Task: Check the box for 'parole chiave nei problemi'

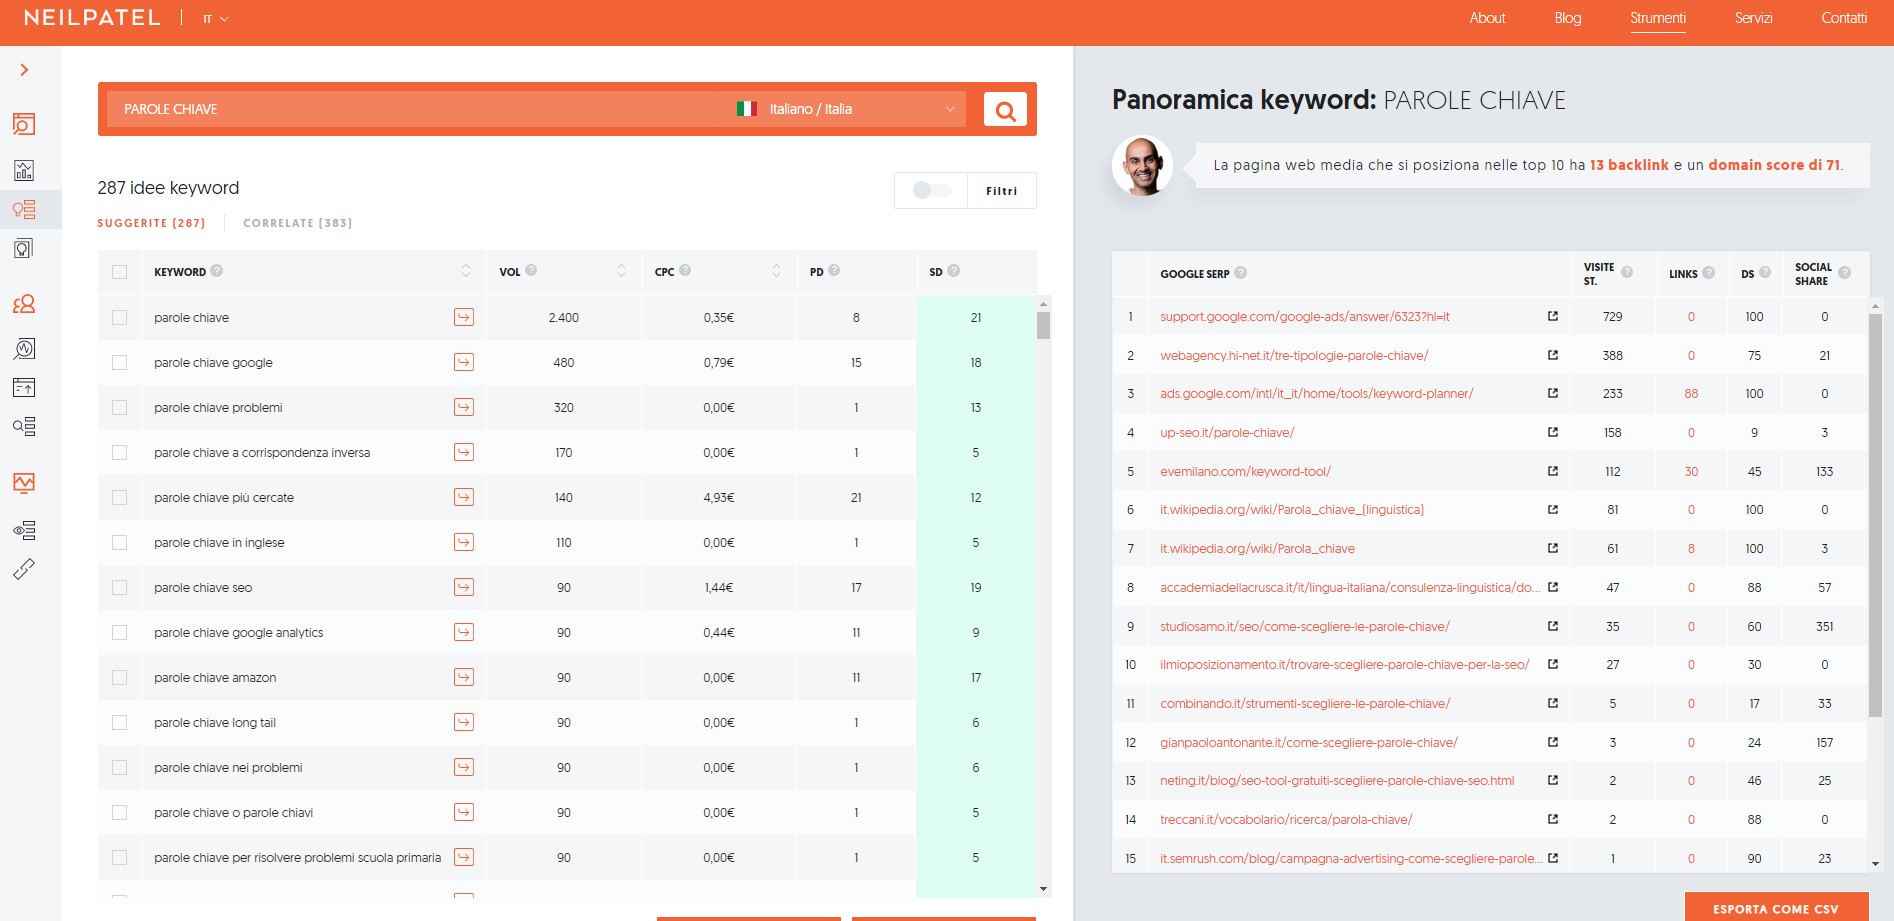Action: pos(120,767)
